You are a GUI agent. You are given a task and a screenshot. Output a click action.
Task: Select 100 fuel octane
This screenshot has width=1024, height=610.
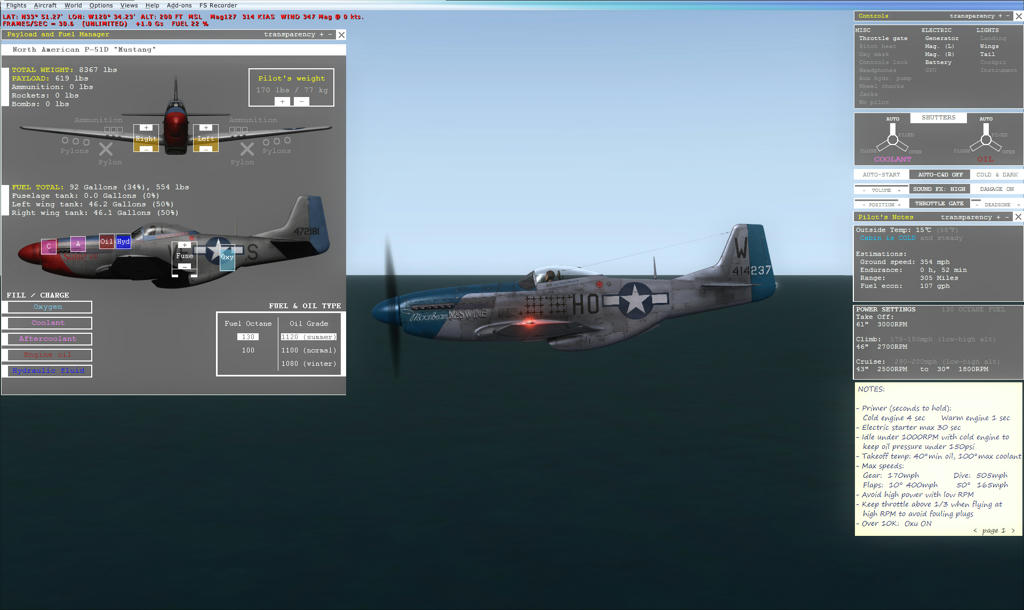click(248, 351)
